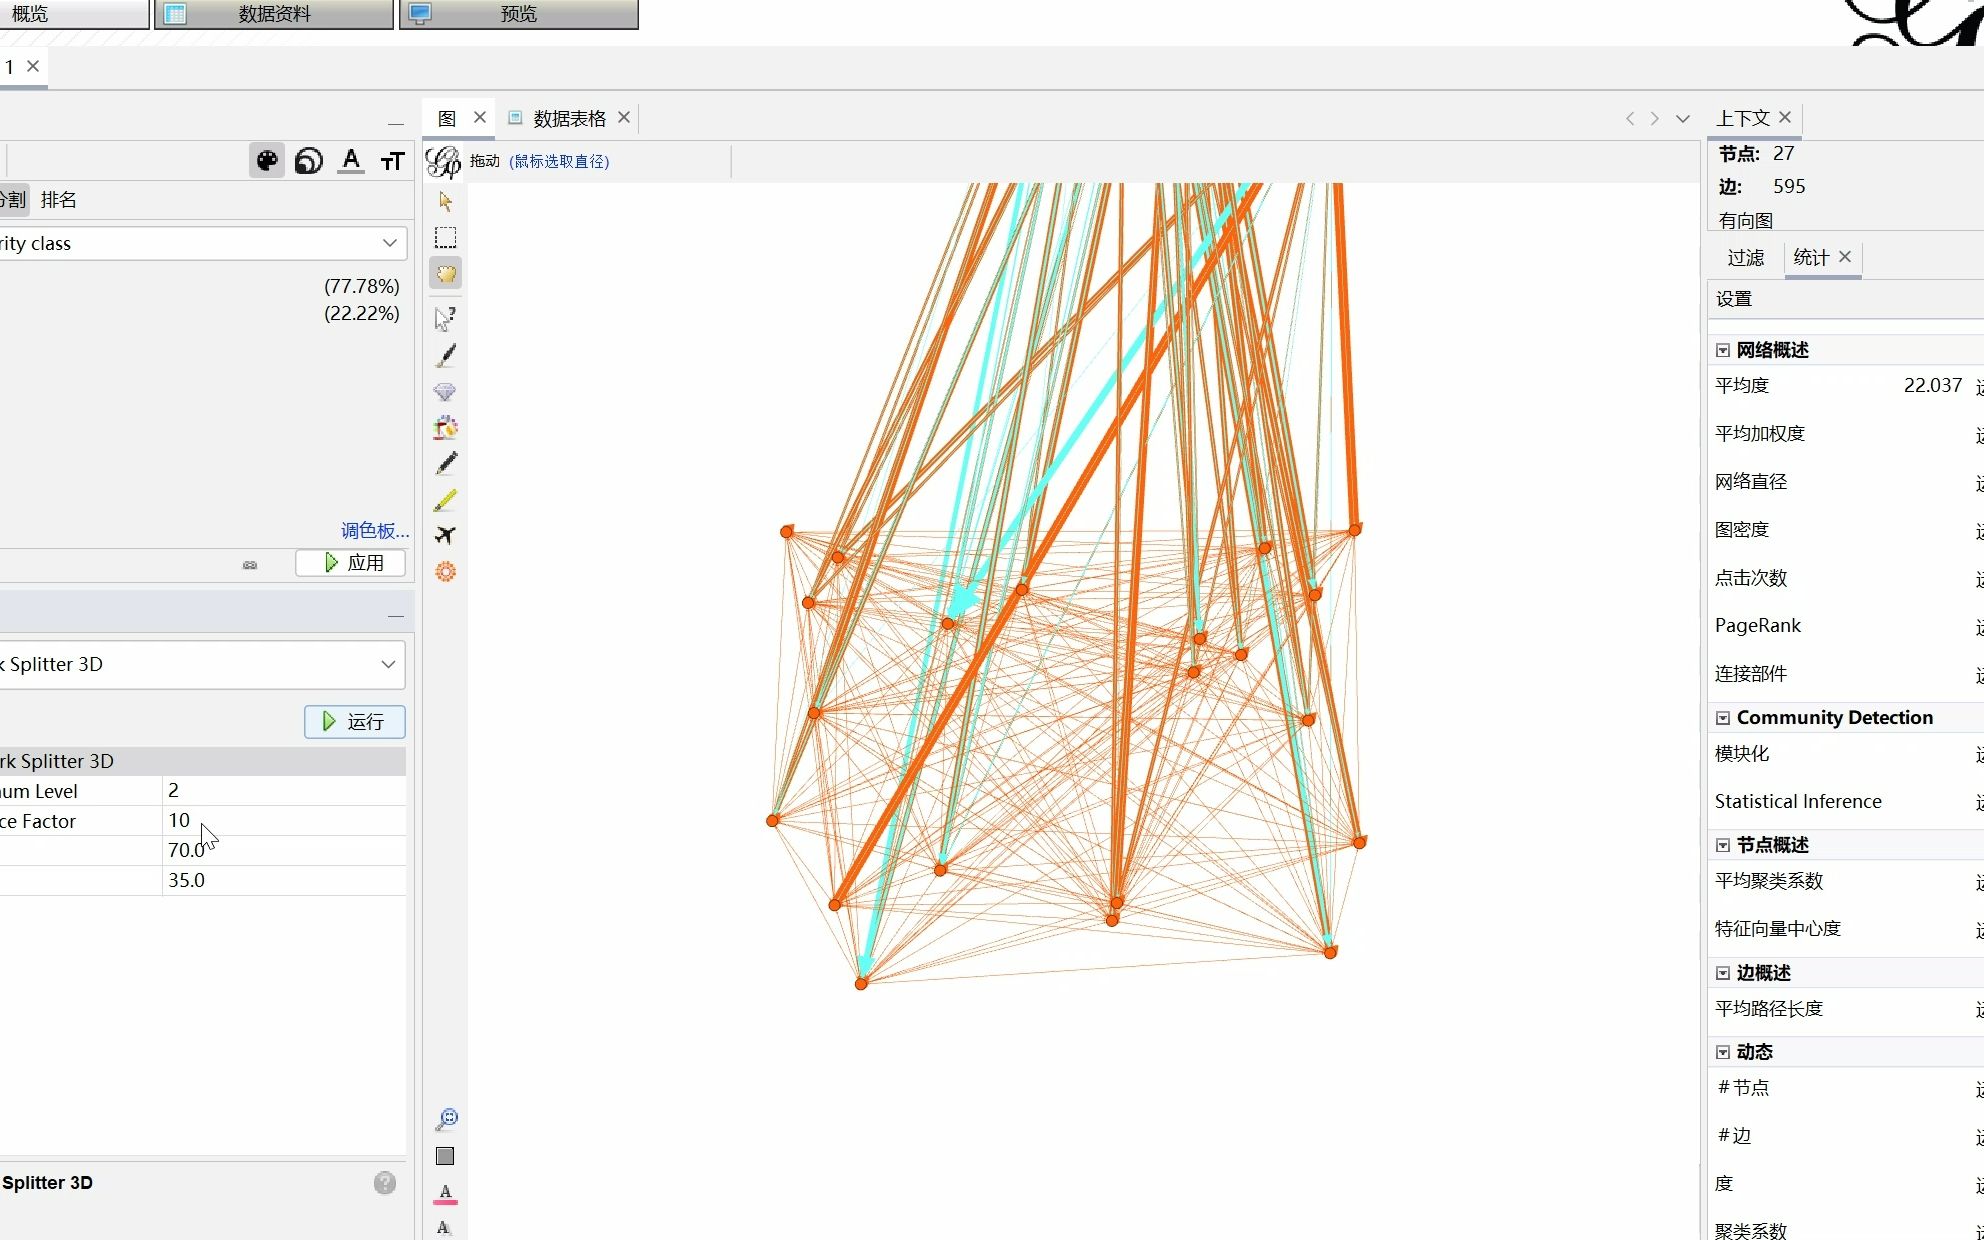Open color palette appearance mode
The width and height of the screenshot is (1984, 1240).
click(267, 160)
